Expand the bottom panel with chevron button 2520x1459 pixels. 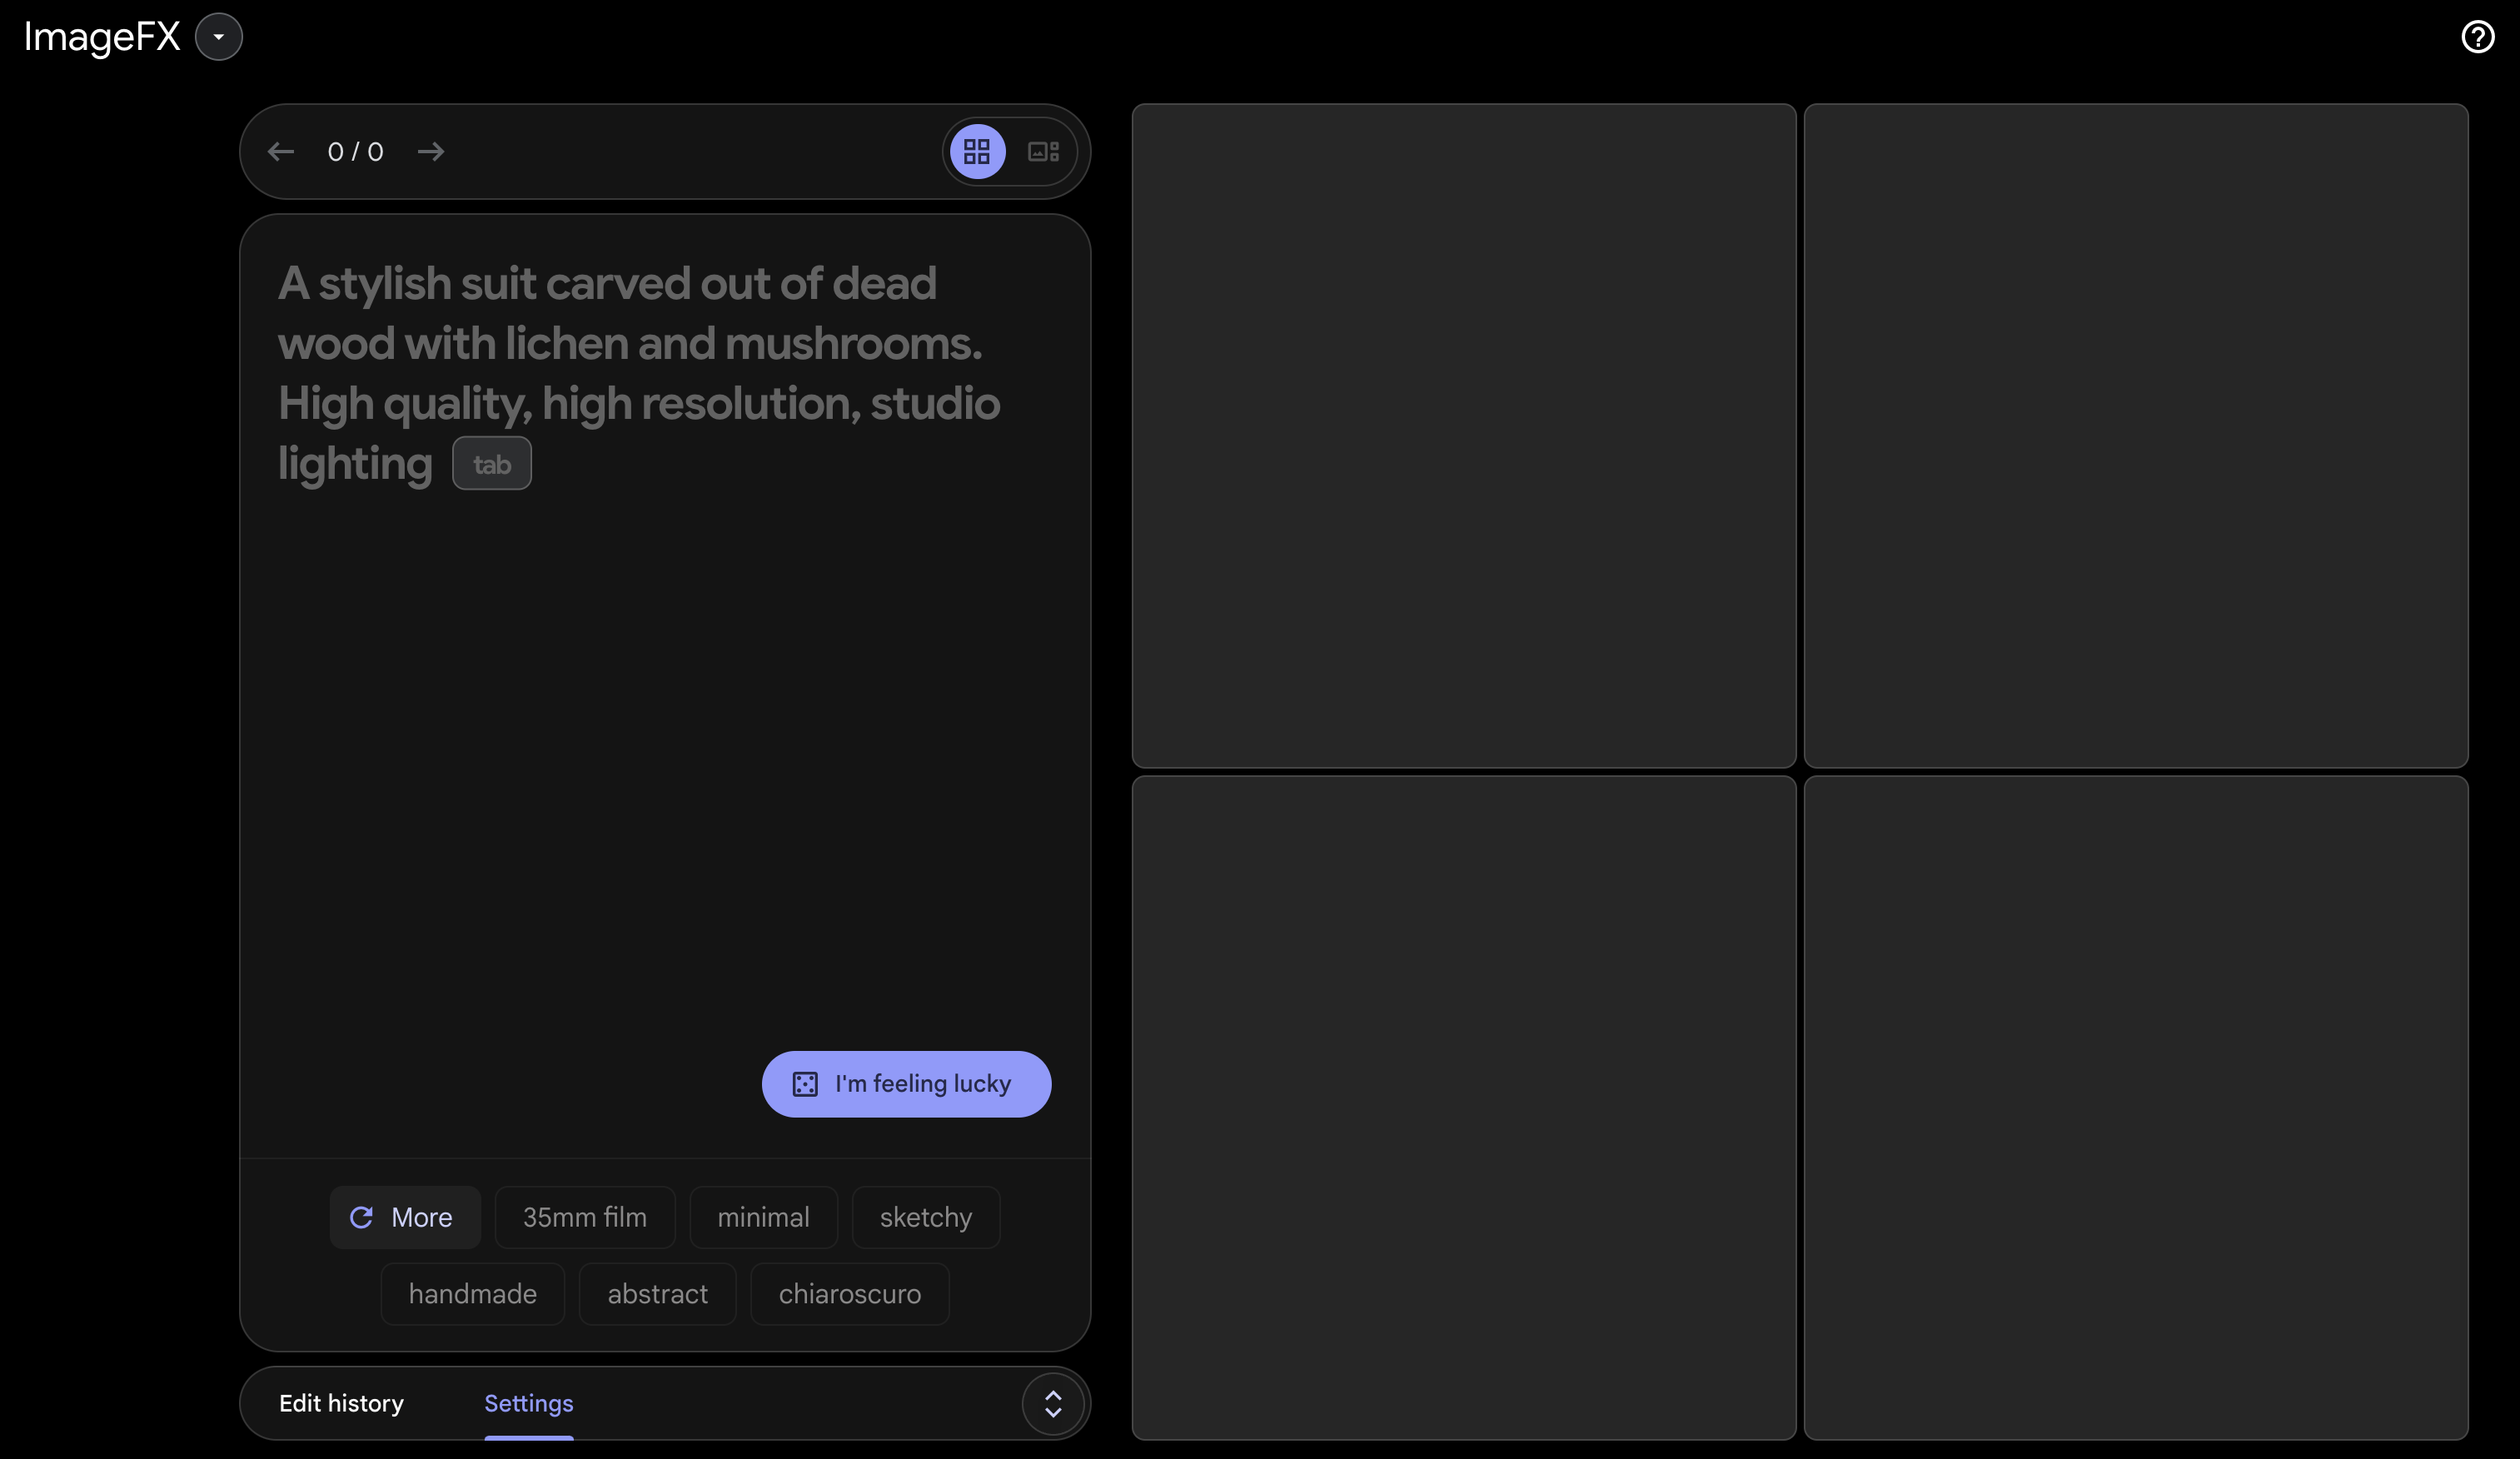tap(1053, 1403)
